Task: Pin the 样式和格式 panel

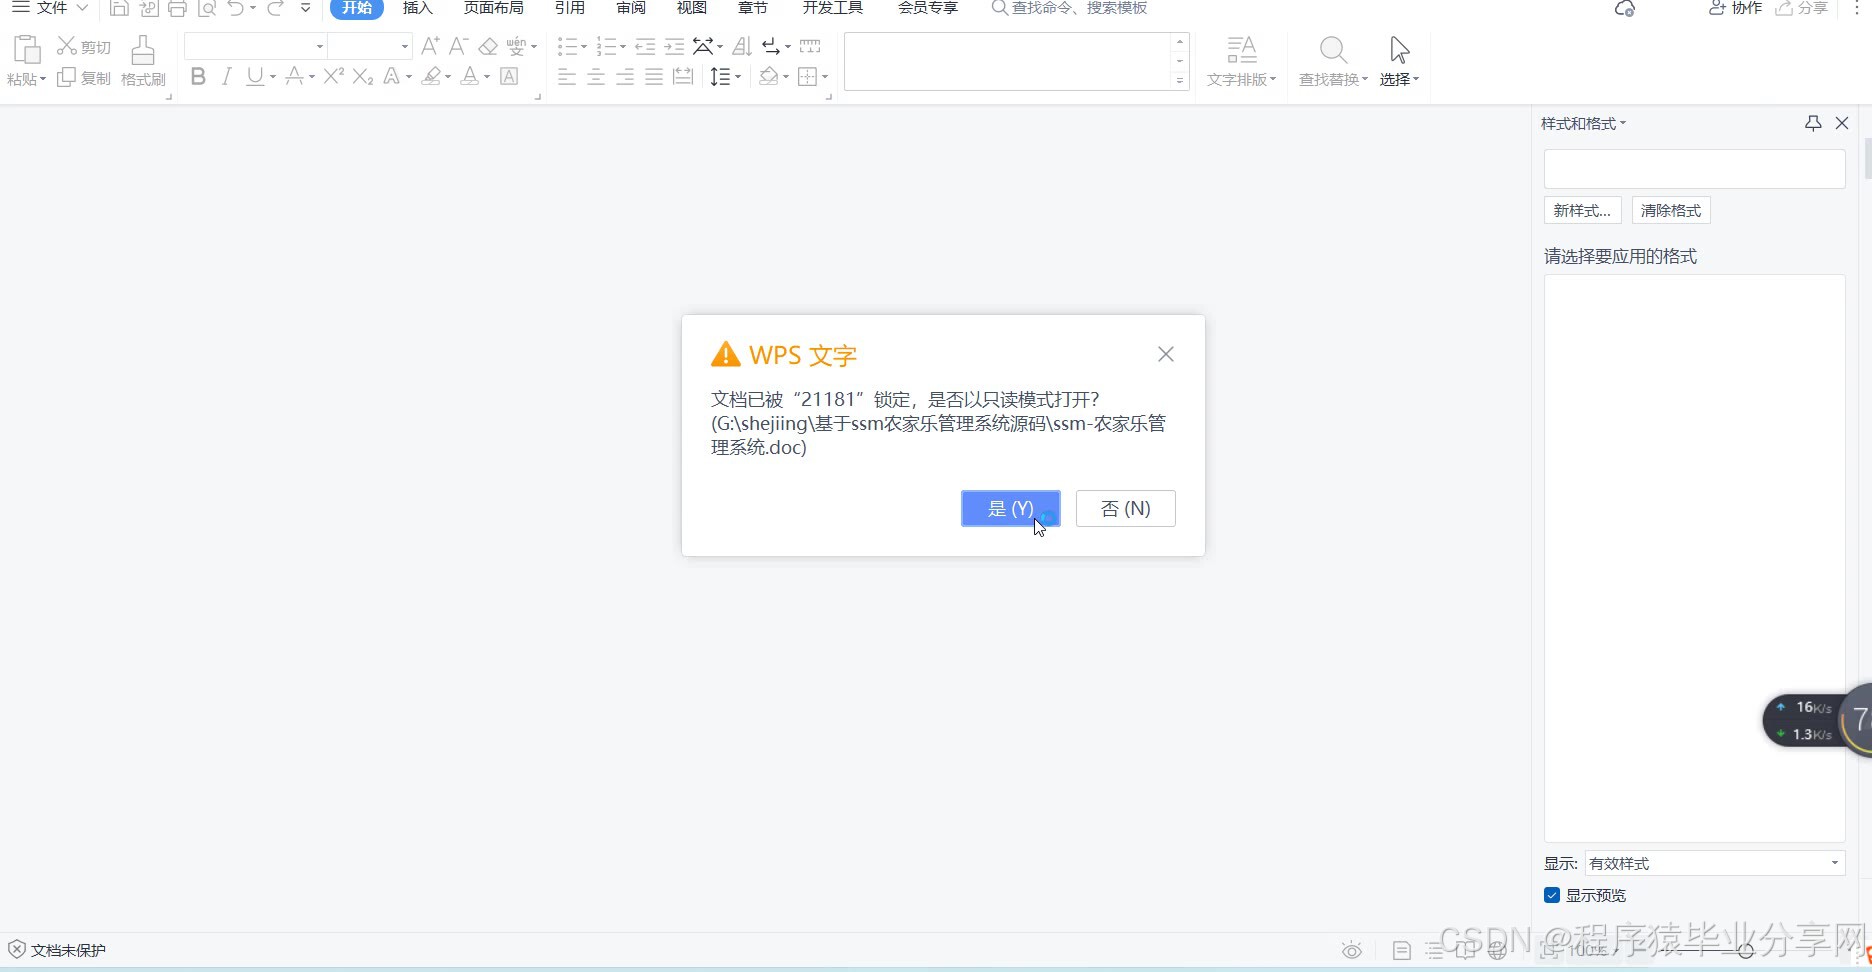Action: click(1813, 123)
